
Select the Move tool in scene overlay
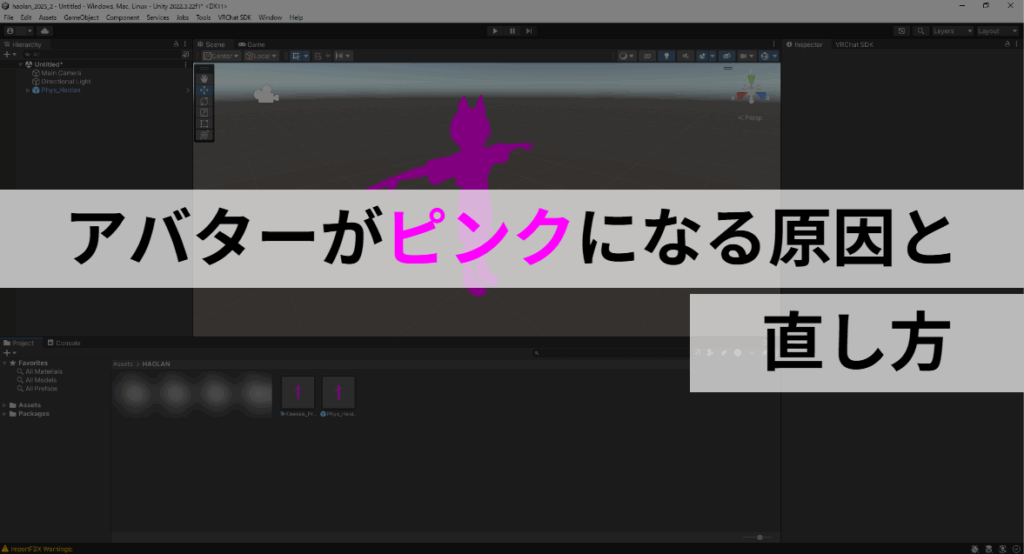point(204,90)
